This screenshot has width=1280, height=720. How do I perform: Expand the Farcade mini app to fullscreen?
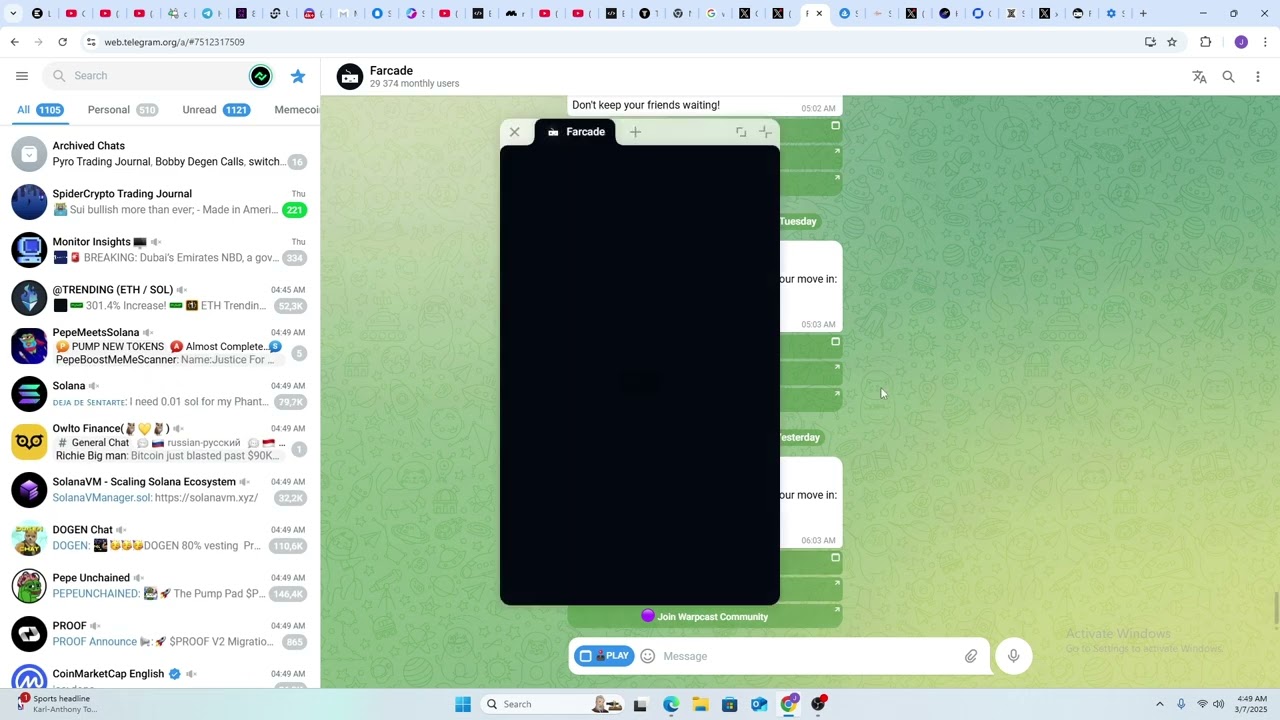(x=741, y=132)
